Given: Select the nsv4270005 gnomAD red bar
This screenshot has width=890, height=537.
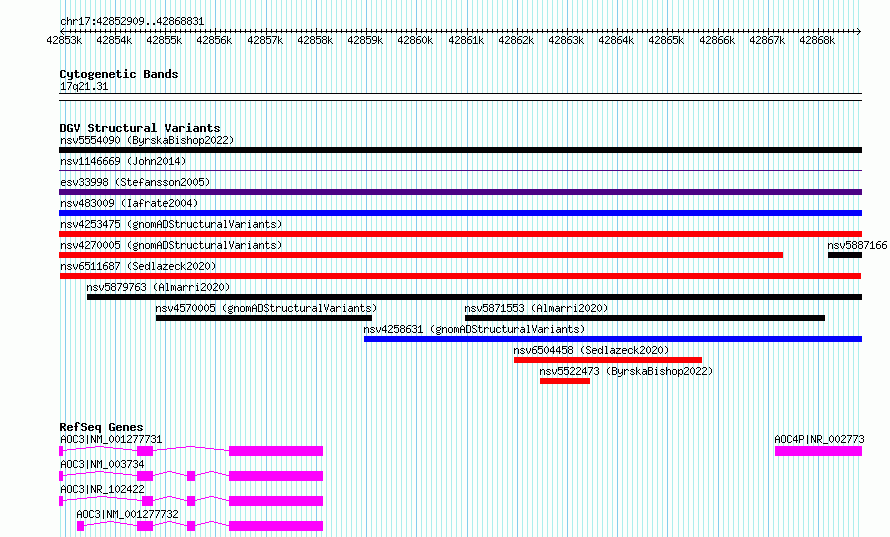Looking at the screenshot, I should pos(421,255).
